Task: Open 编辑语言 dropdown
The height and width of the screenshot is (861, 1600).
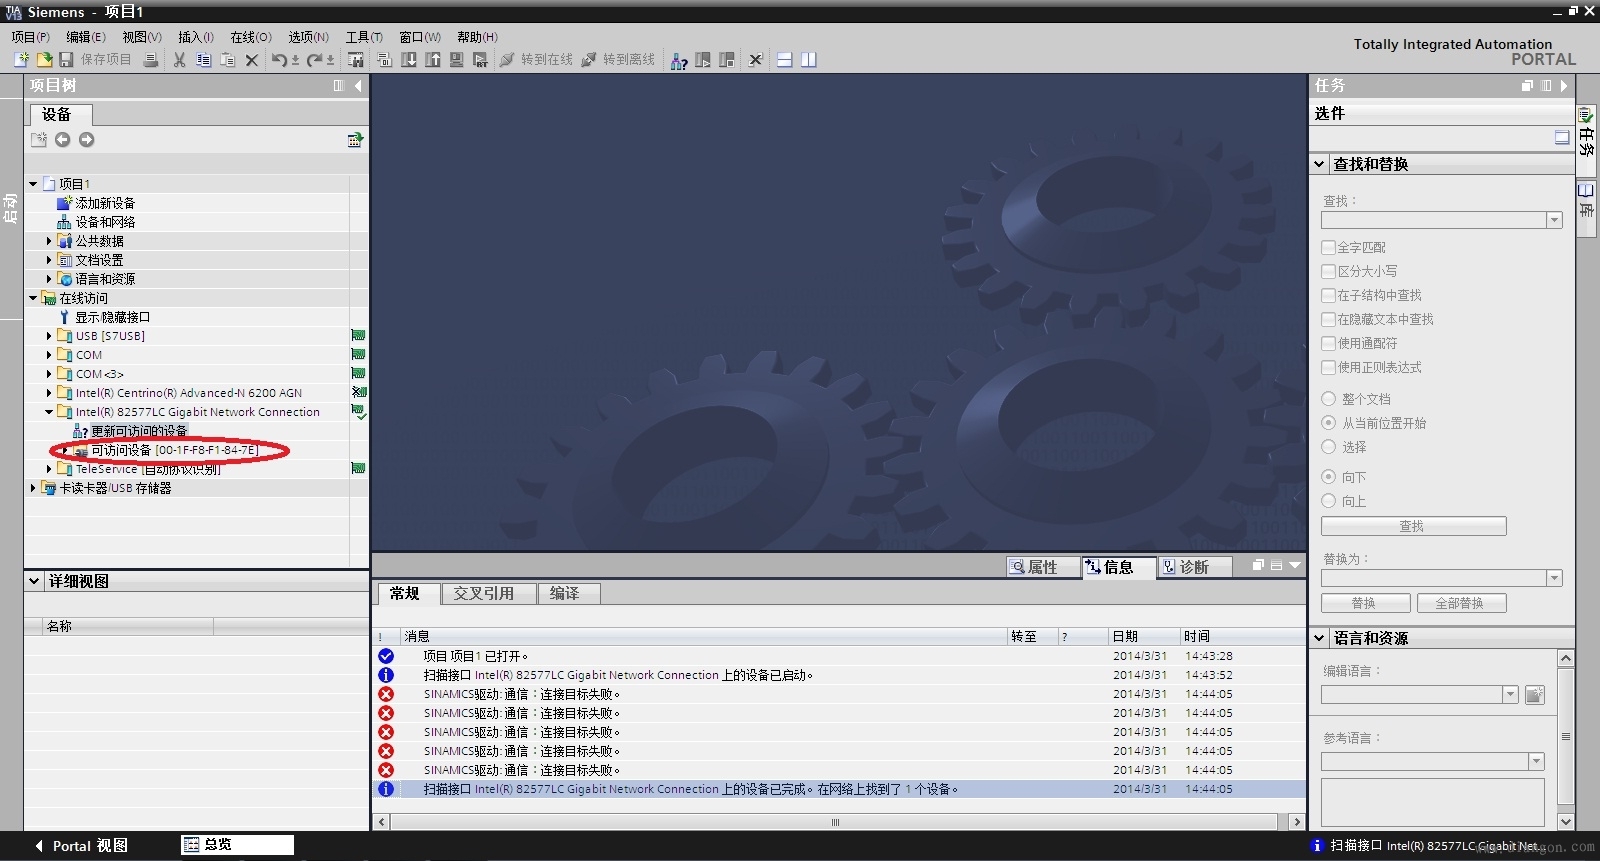Action: (x=1510, y=694)
